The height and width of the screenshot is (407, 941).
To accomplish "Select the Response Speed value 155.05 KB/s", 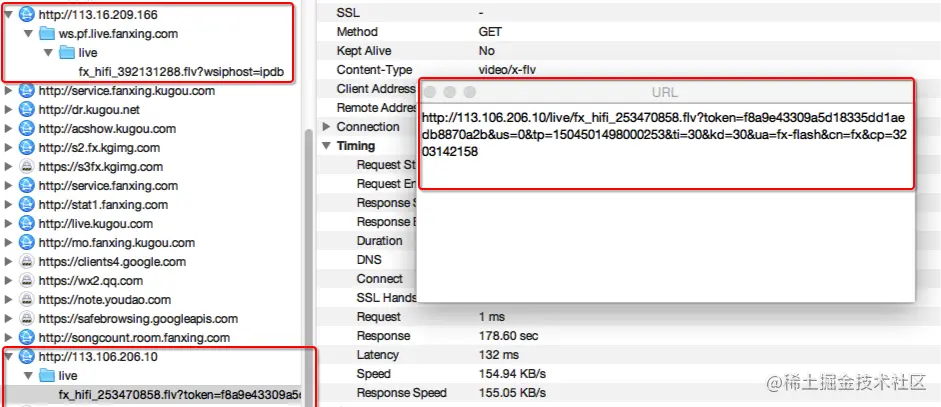I will coord(512,393).
